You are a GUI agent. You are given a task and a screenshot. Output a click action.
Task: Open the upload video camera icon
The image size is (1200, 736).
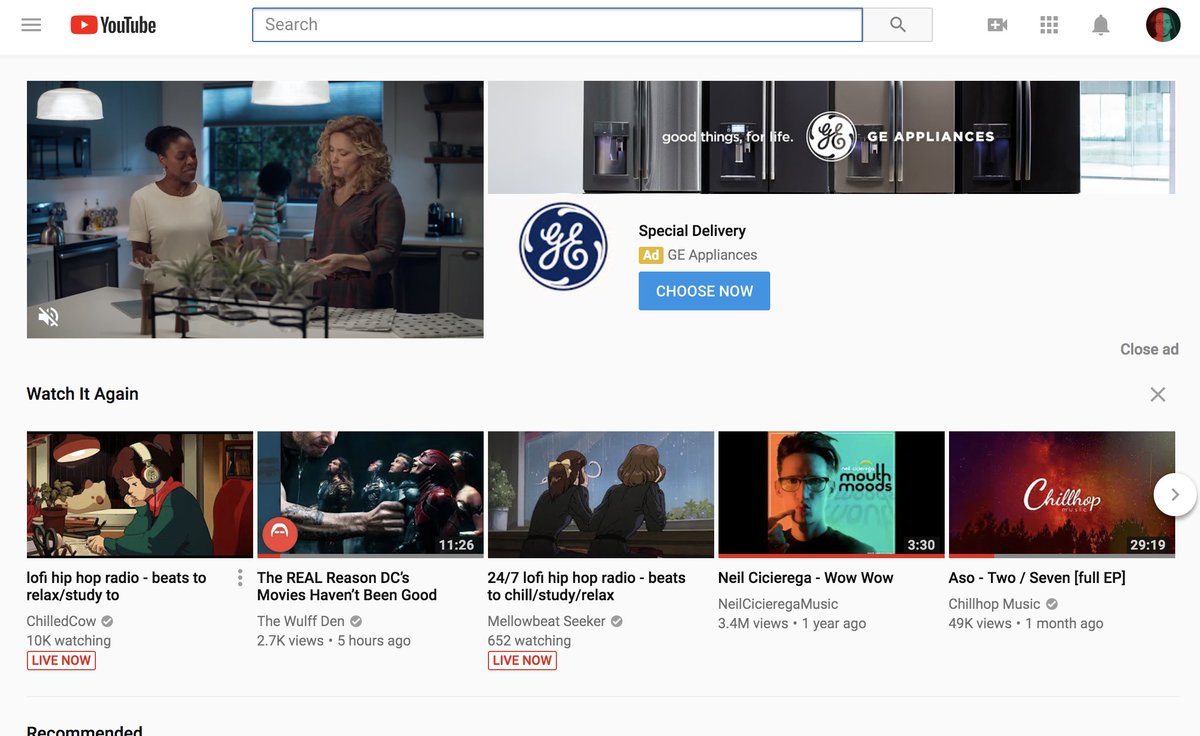click(997, 25)
